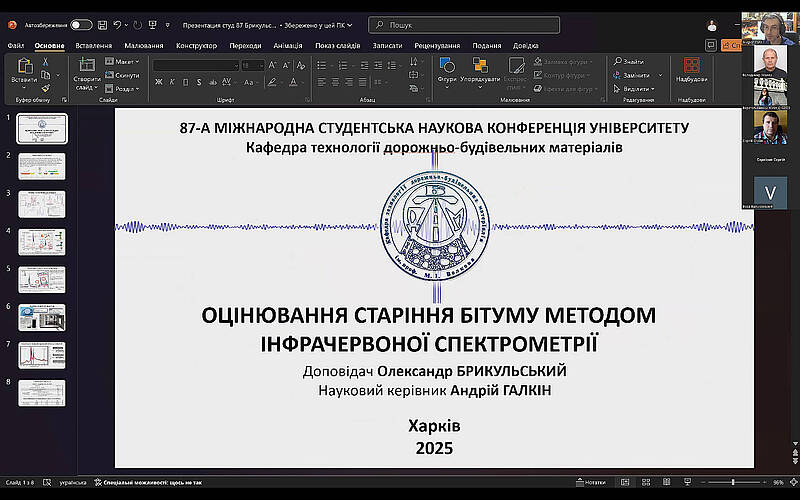Toggle align text left
The image size is (800, 500).
click(x=321, y=82)
